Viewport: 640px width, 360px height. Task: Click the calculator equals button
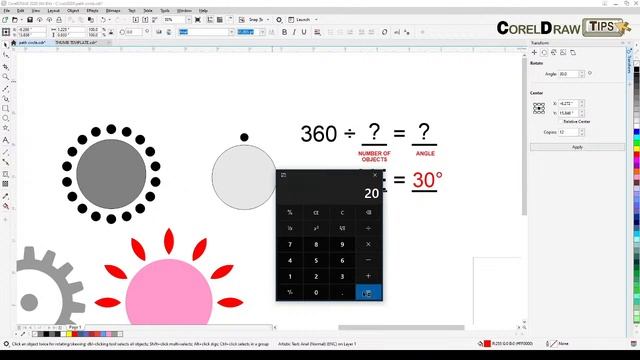[369, 292]
